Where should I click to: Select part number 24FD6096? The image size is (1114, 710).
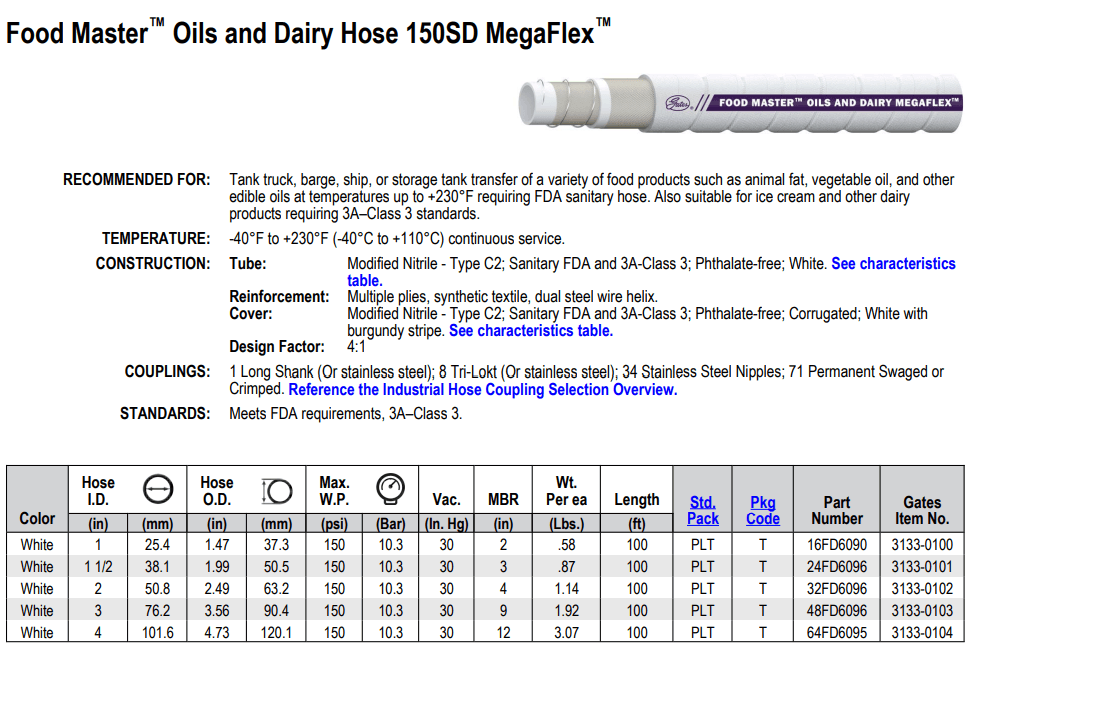click(x=836, y=567)
